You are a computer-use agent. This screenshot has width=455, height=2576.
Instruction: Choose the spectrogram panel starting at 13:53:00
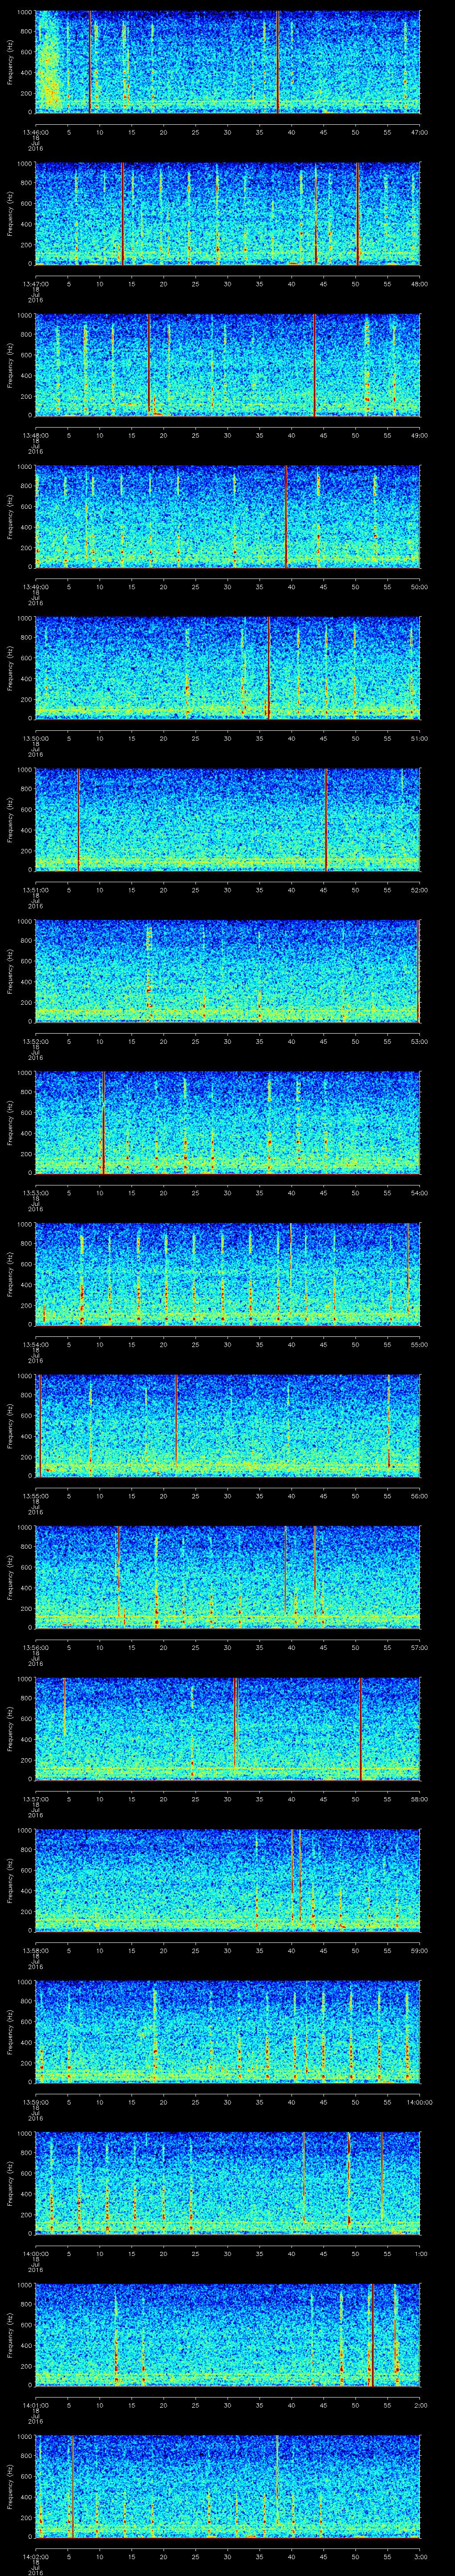[x=228, y=1123]
